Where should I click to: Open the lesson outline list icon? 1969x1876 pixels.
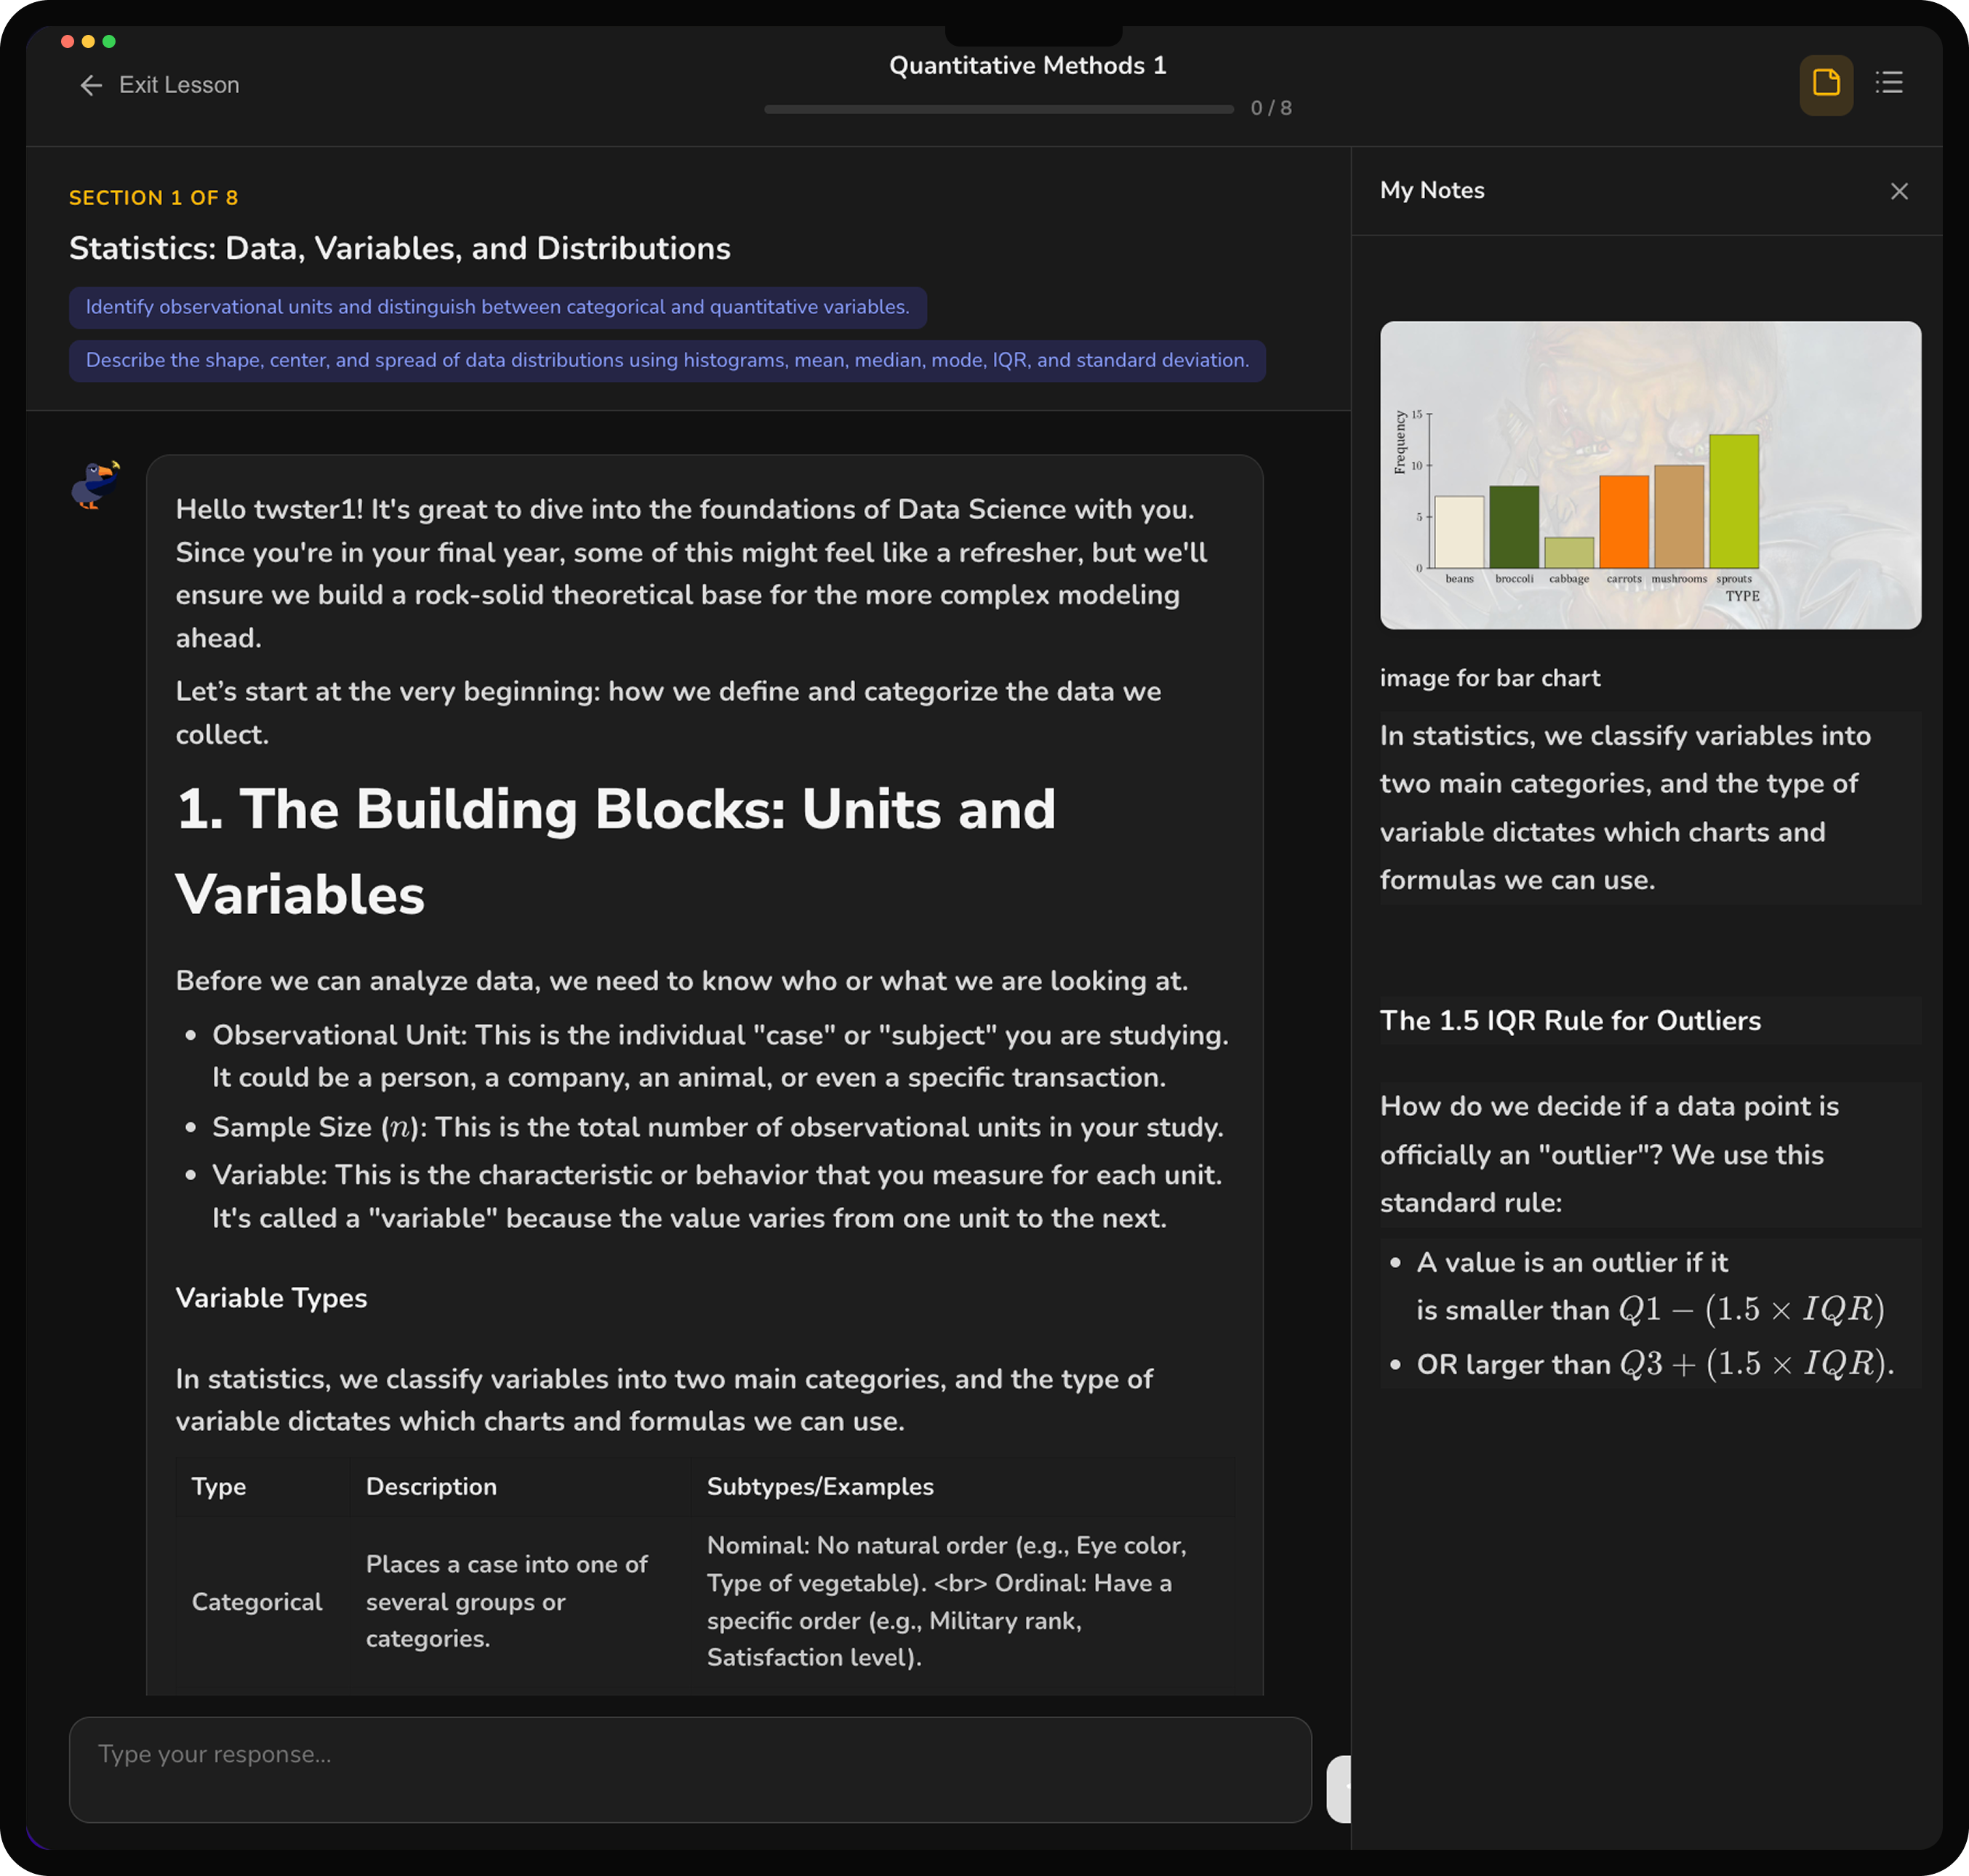click(1890, 84)
